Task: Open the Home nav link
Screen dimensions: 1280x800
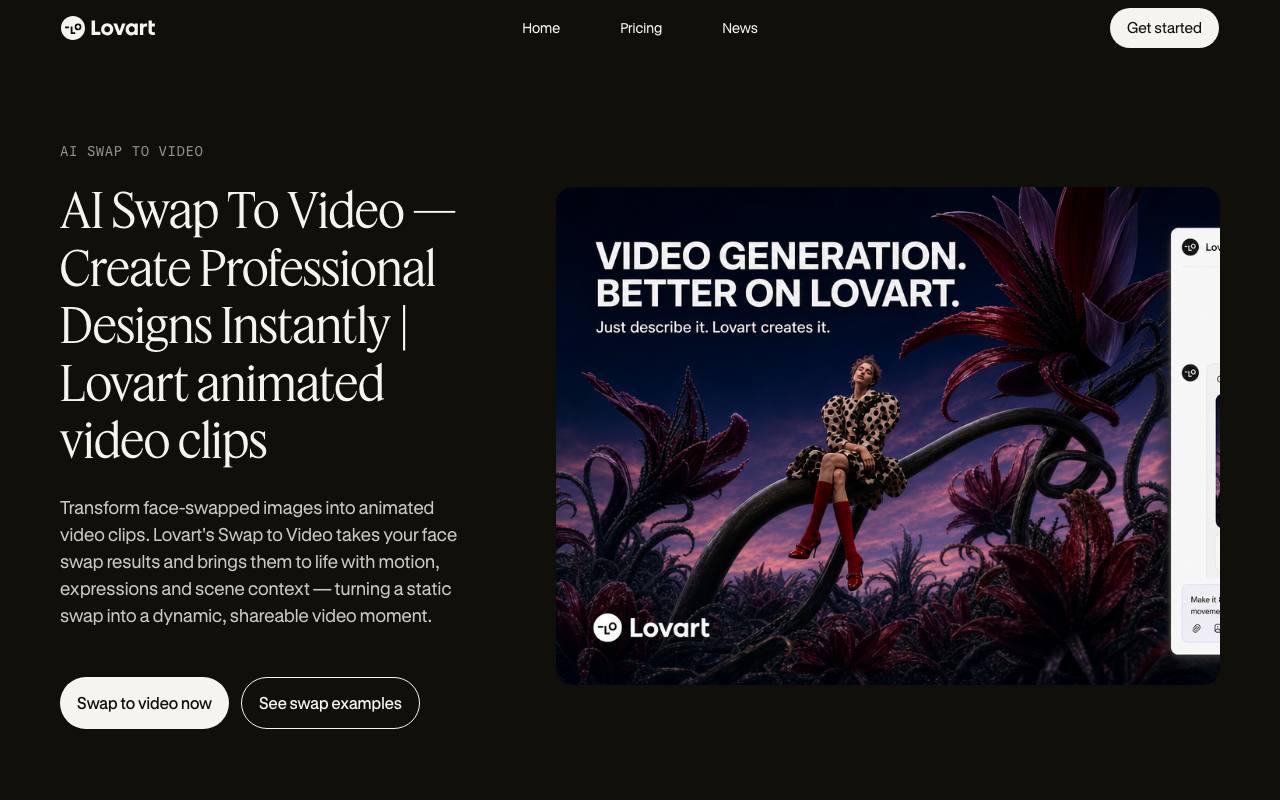Action: (x=541, y=28)
